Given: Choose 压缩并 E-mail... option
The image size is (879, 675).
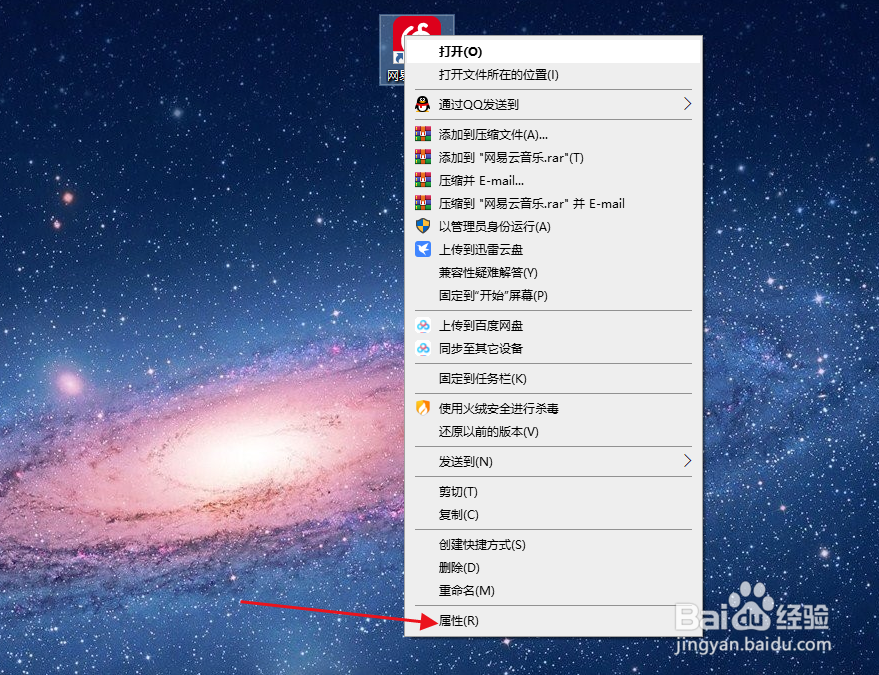Looking at the screenshot, I should pos(553,181).
